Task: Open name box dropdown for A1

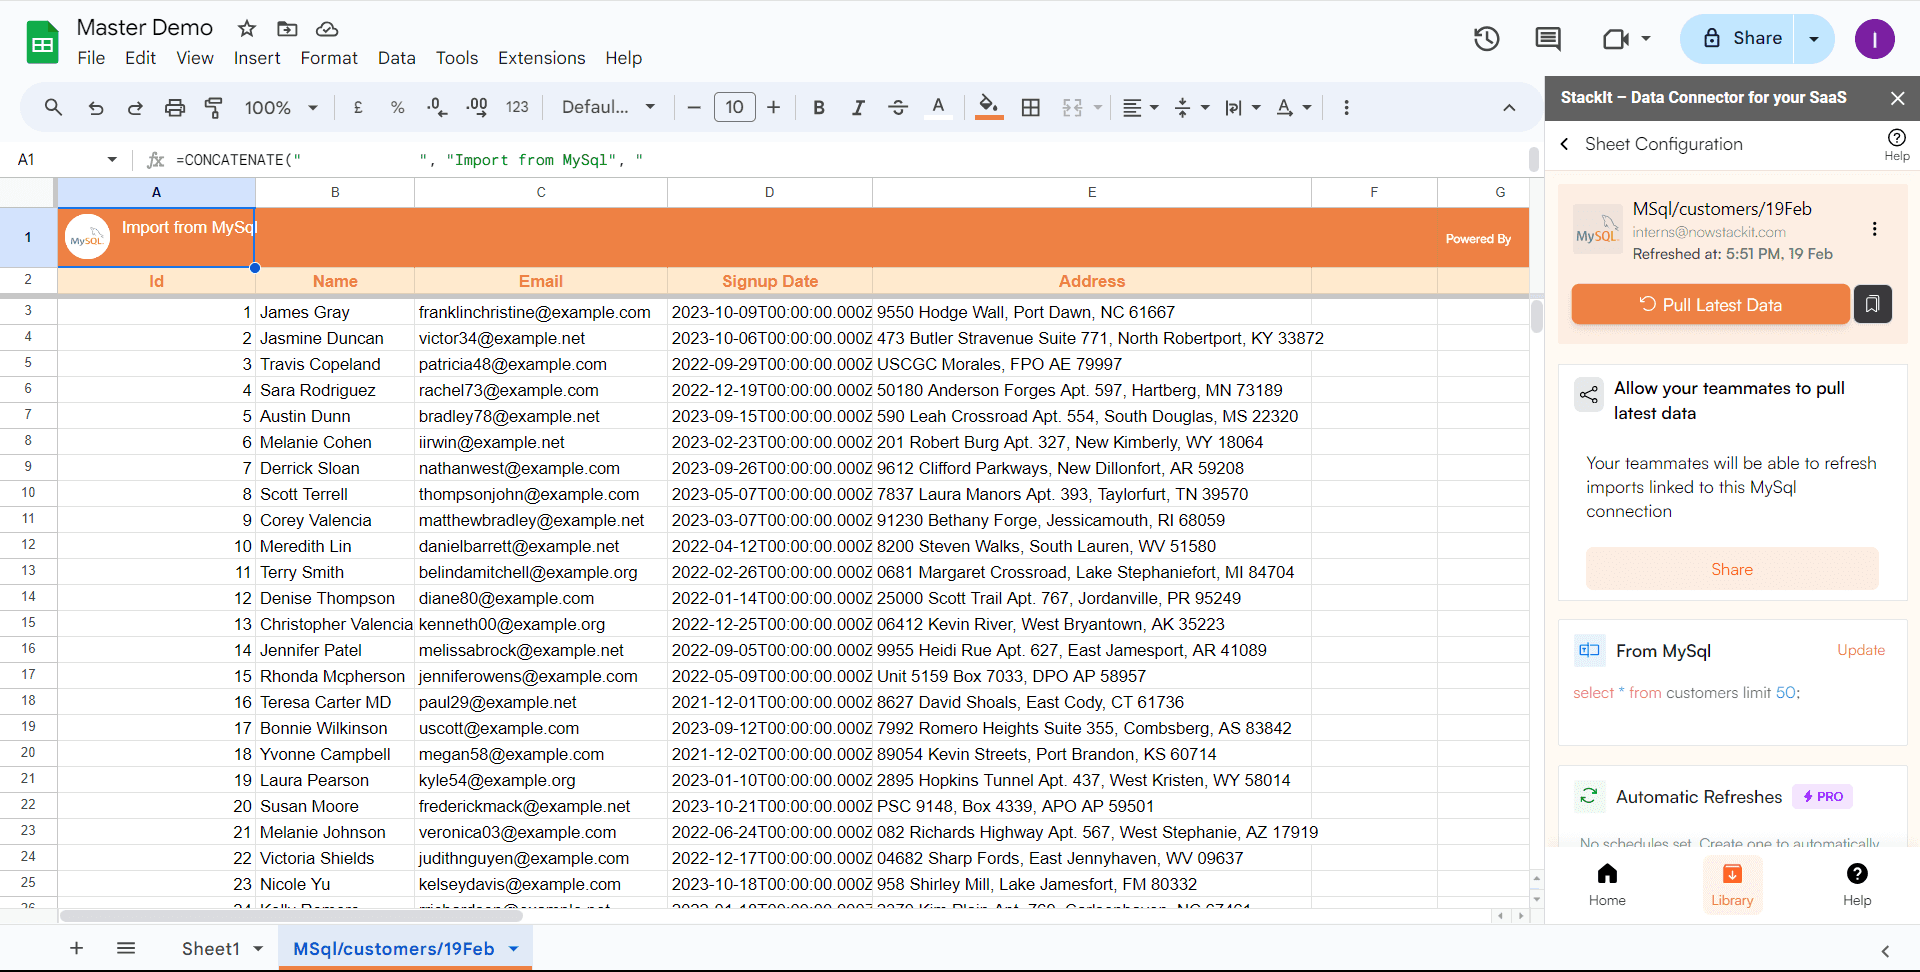Action: point(112,160)
